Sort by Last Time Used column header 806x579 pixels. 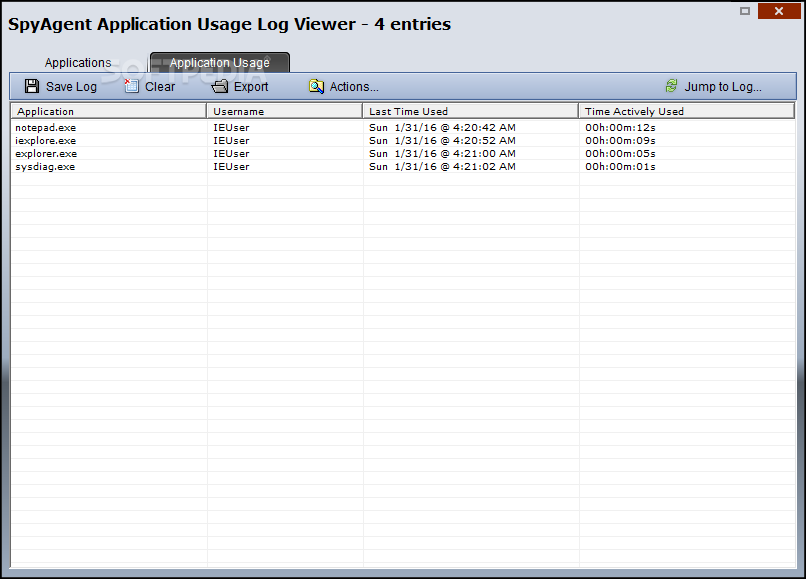[471, 111]
